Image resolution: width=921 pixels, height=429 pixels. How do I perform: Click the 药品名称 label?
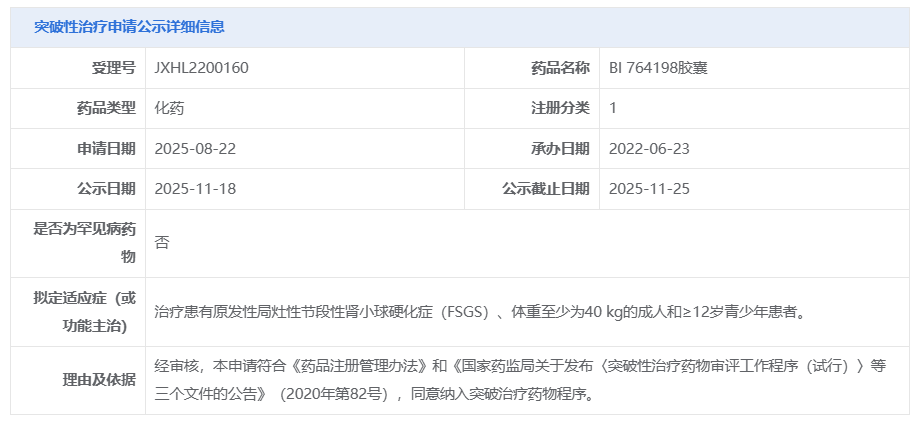[x=560, y=68]
